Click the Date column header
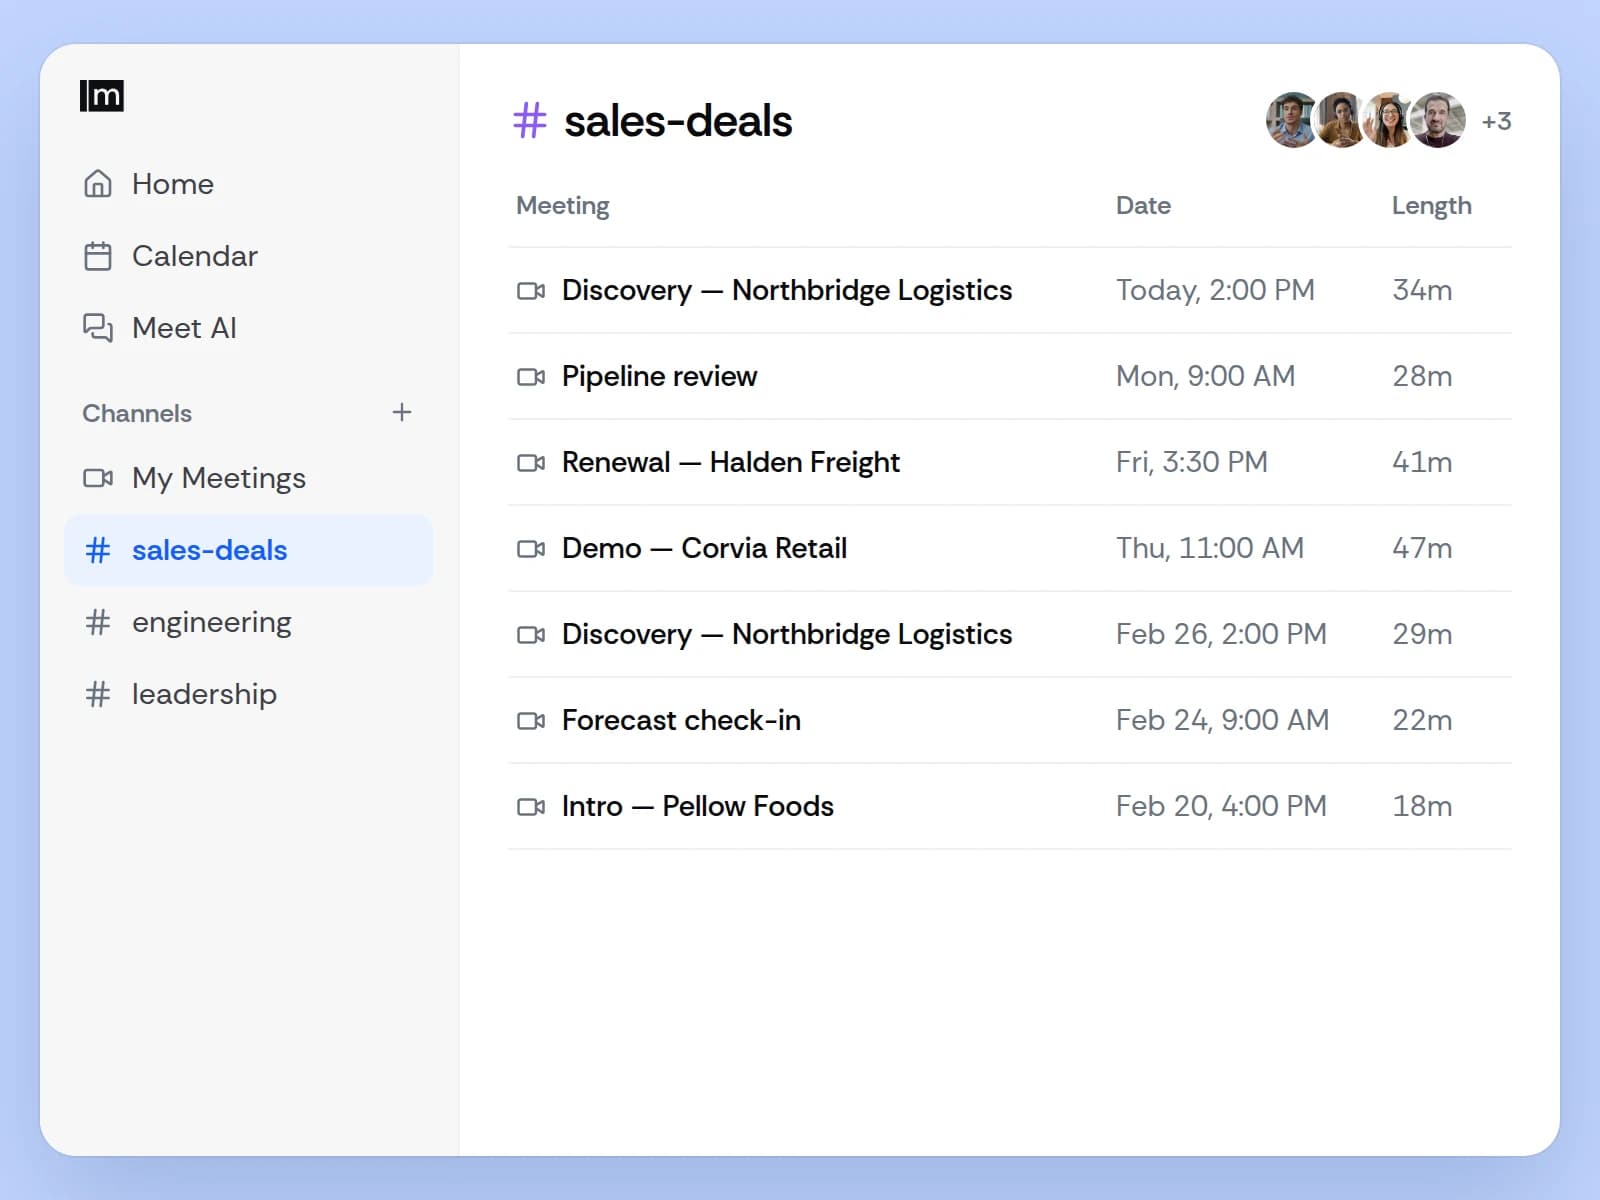1600x1200 pixels. [1143, 205]
